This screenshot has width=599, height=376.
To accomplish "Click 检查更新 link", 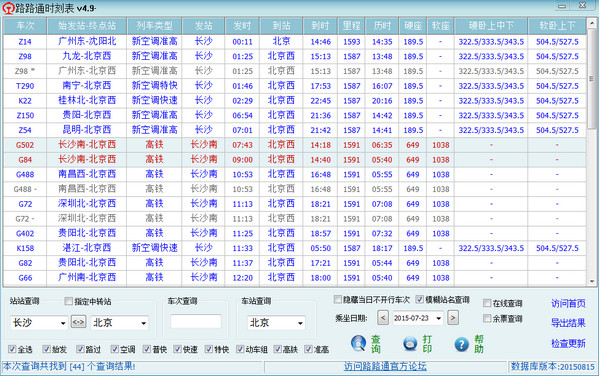I will tap(568, 343).
